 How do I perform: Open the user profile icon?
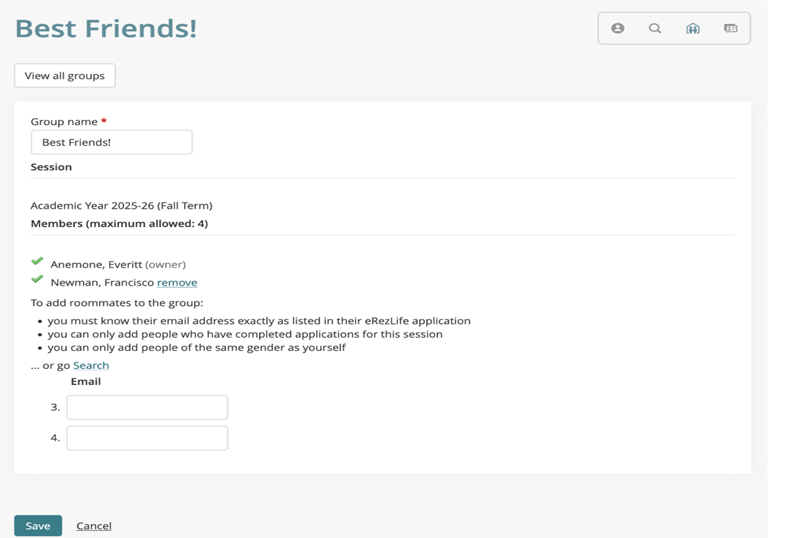pyautogui.click(x=618, y=28)
